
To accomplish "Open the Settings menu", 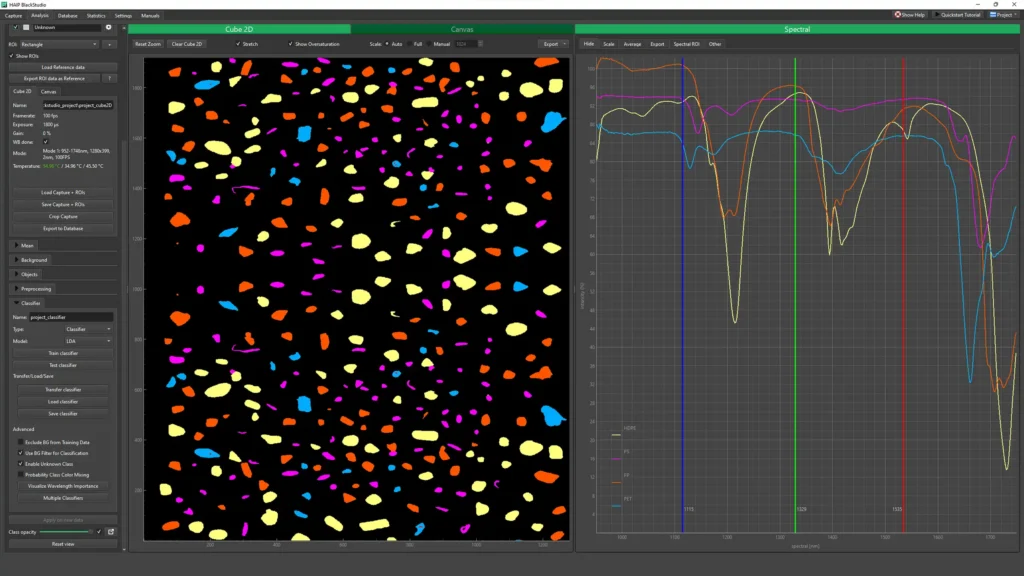I will tap(123, 16).
